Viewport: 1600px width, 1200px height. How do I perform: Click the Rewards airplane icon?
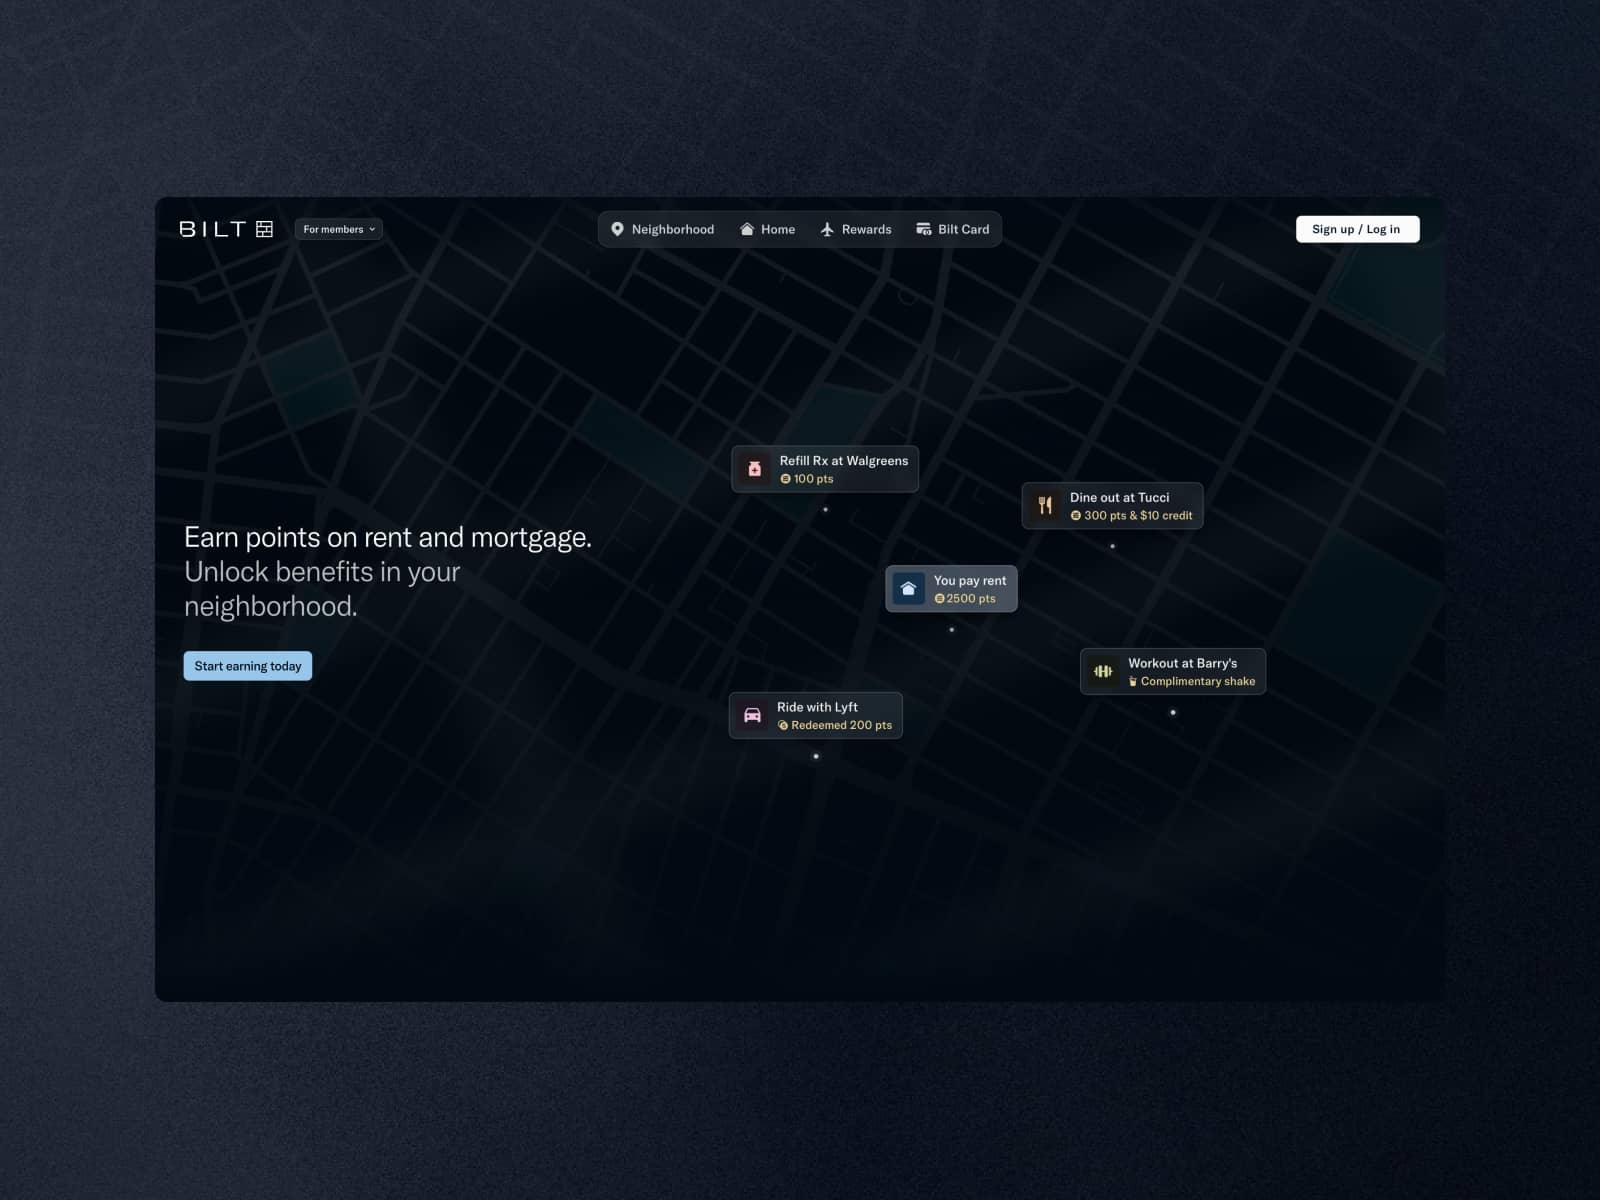pos(827,229)
